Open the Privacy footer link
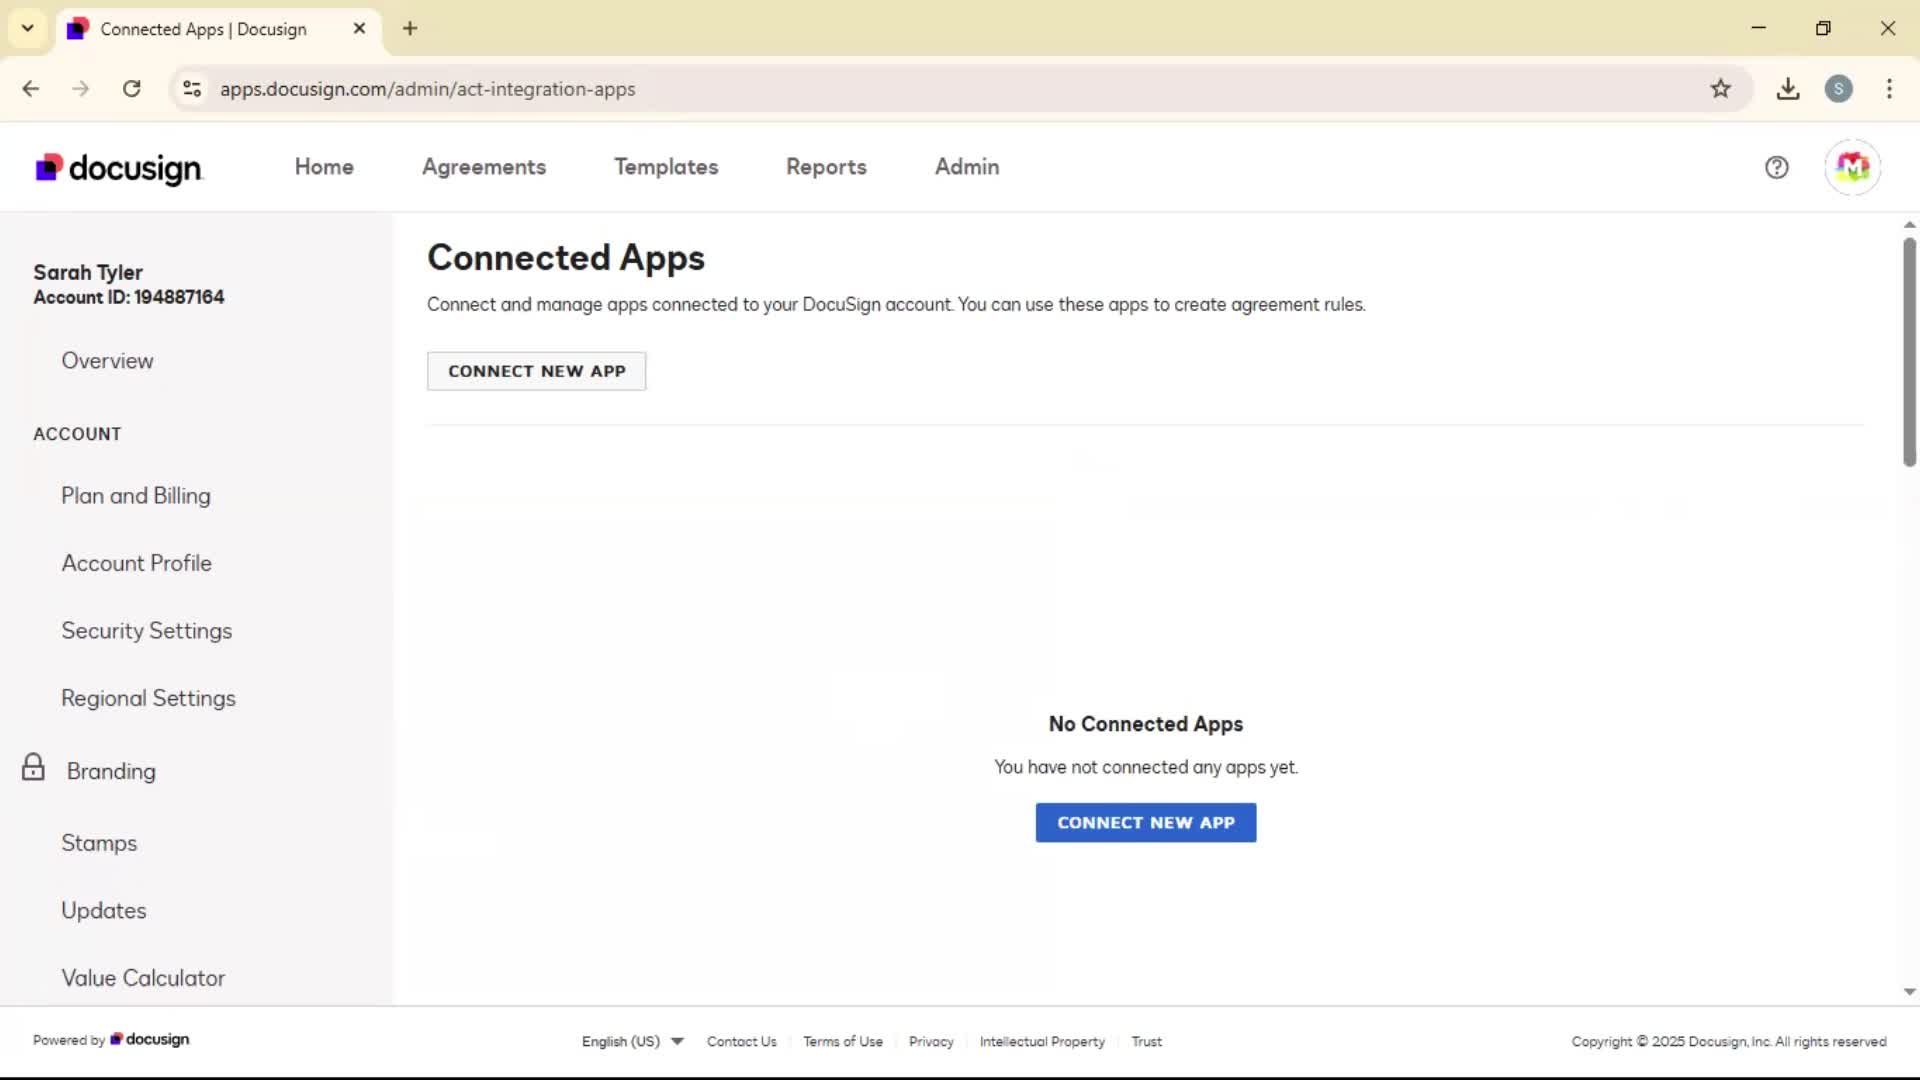Screen dimensions: 1920x1080 click(x=931, y=1041)
